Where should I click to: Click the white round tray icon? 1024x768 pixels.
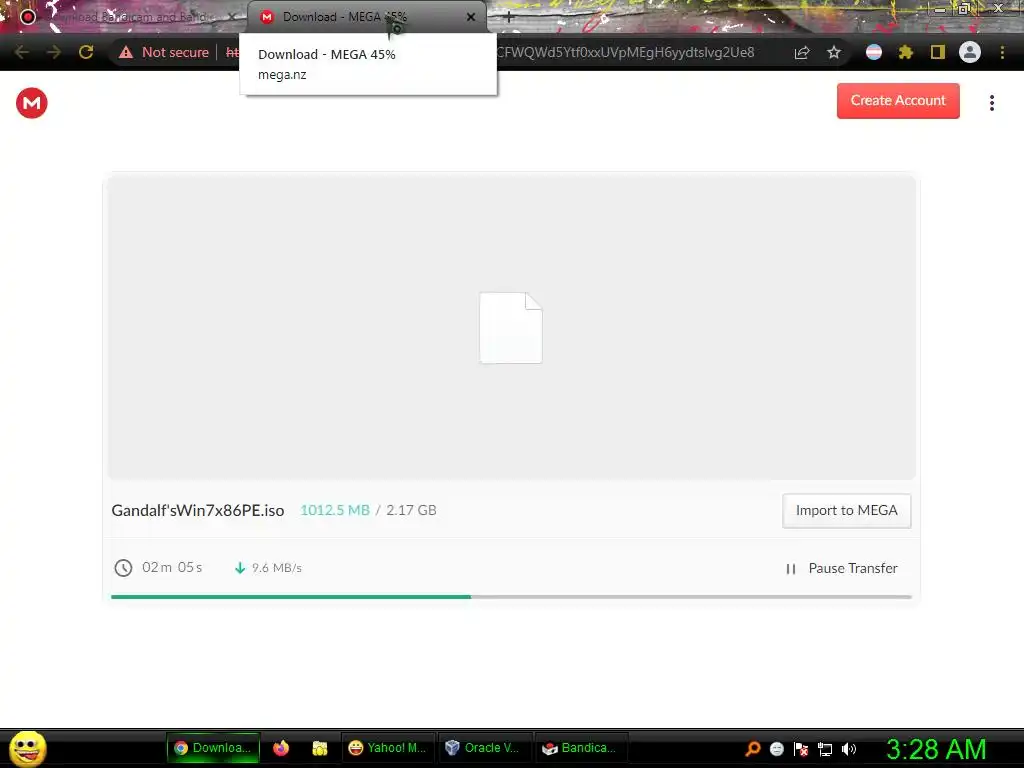[776, 749]
